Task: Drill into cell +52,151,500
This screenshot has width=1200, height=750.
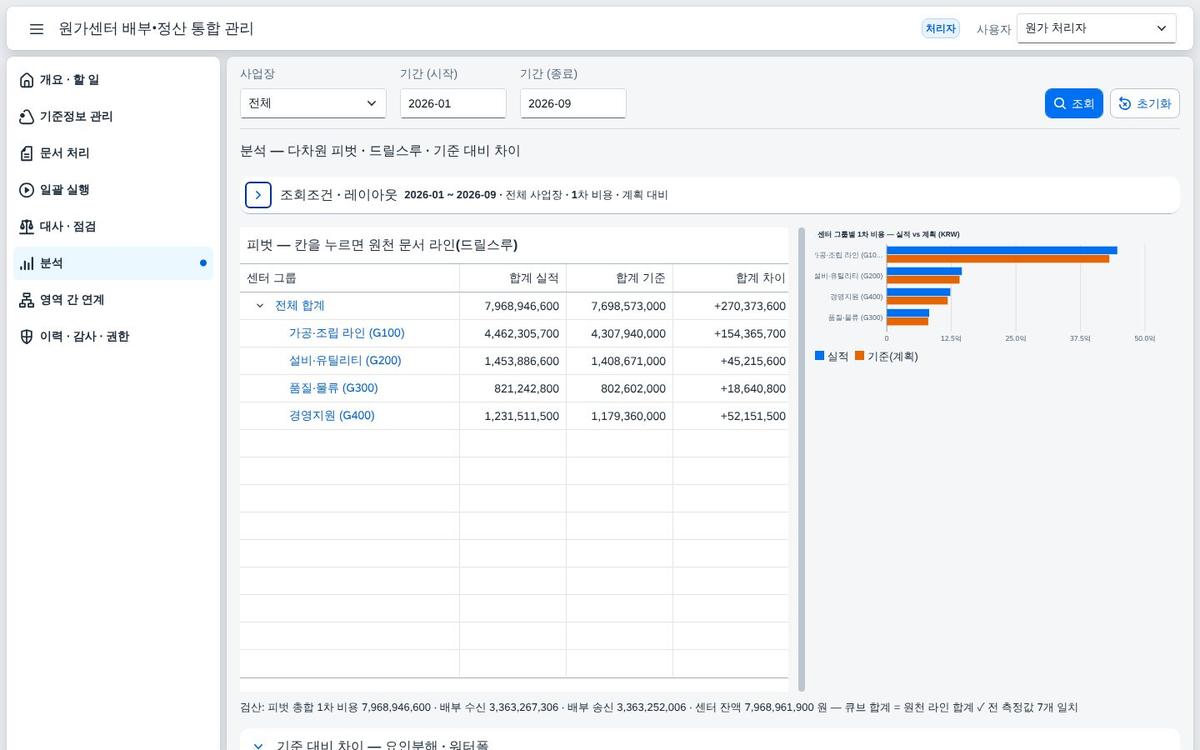Action: 731,415
